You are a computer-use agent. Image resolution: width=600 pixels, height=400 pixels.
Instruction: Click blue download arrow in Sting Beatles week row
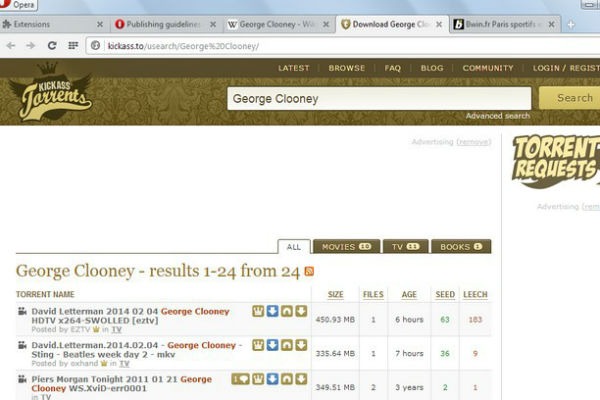click(272, 345)
